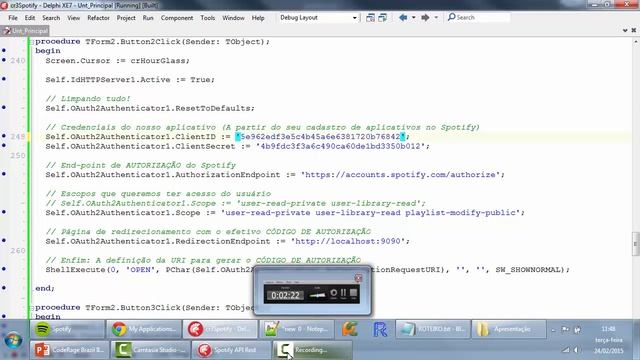
Task: Switch to Chrome My Applications taskbar button
Action: tap(144, 329)
